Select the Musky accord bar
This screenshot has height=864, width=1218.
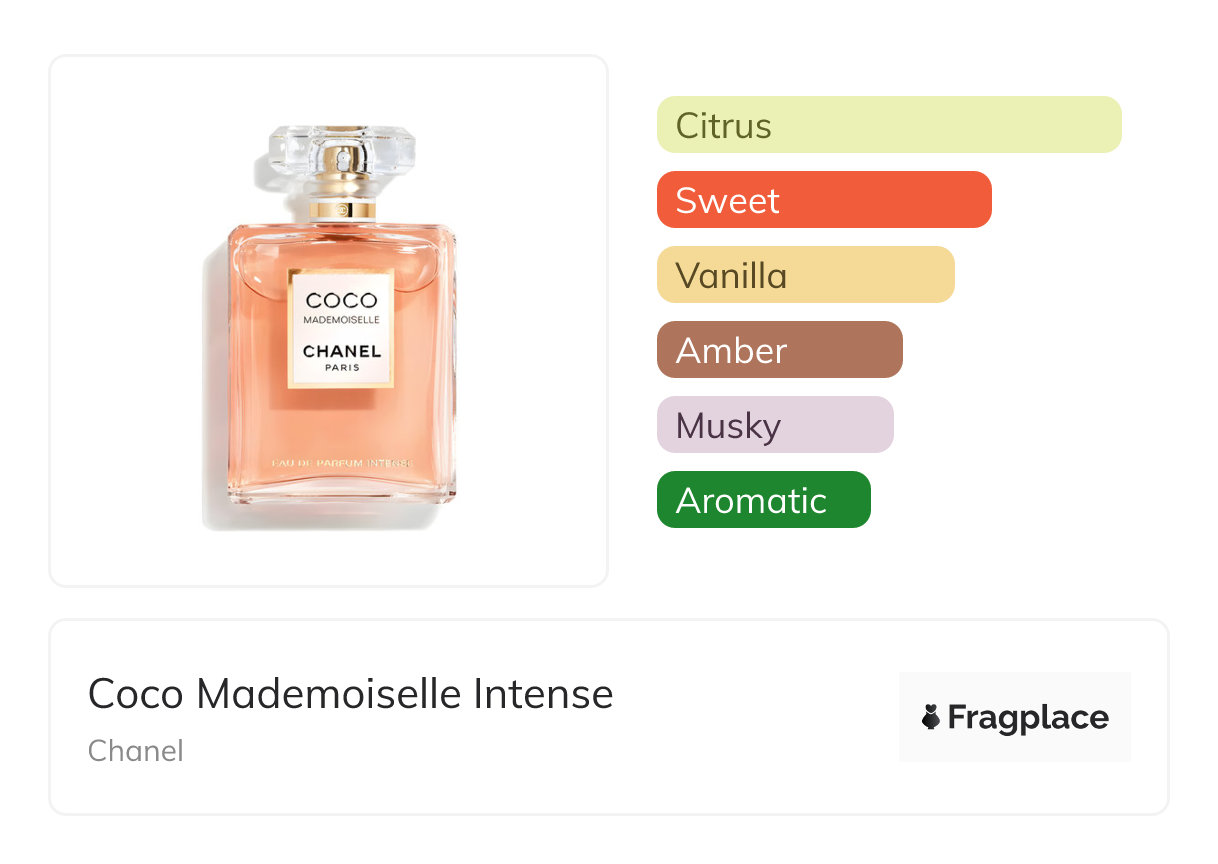click(x=775, y=425)
